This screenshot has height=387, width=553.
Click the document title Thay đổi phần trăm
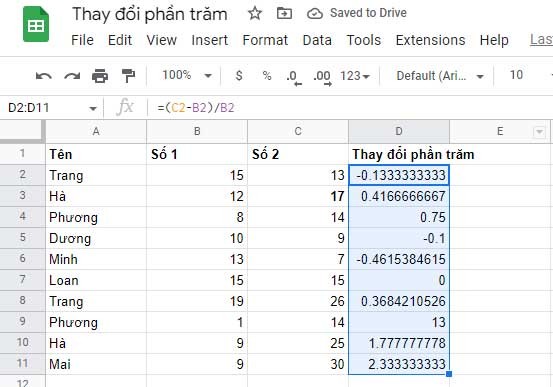tap(150, 14)
